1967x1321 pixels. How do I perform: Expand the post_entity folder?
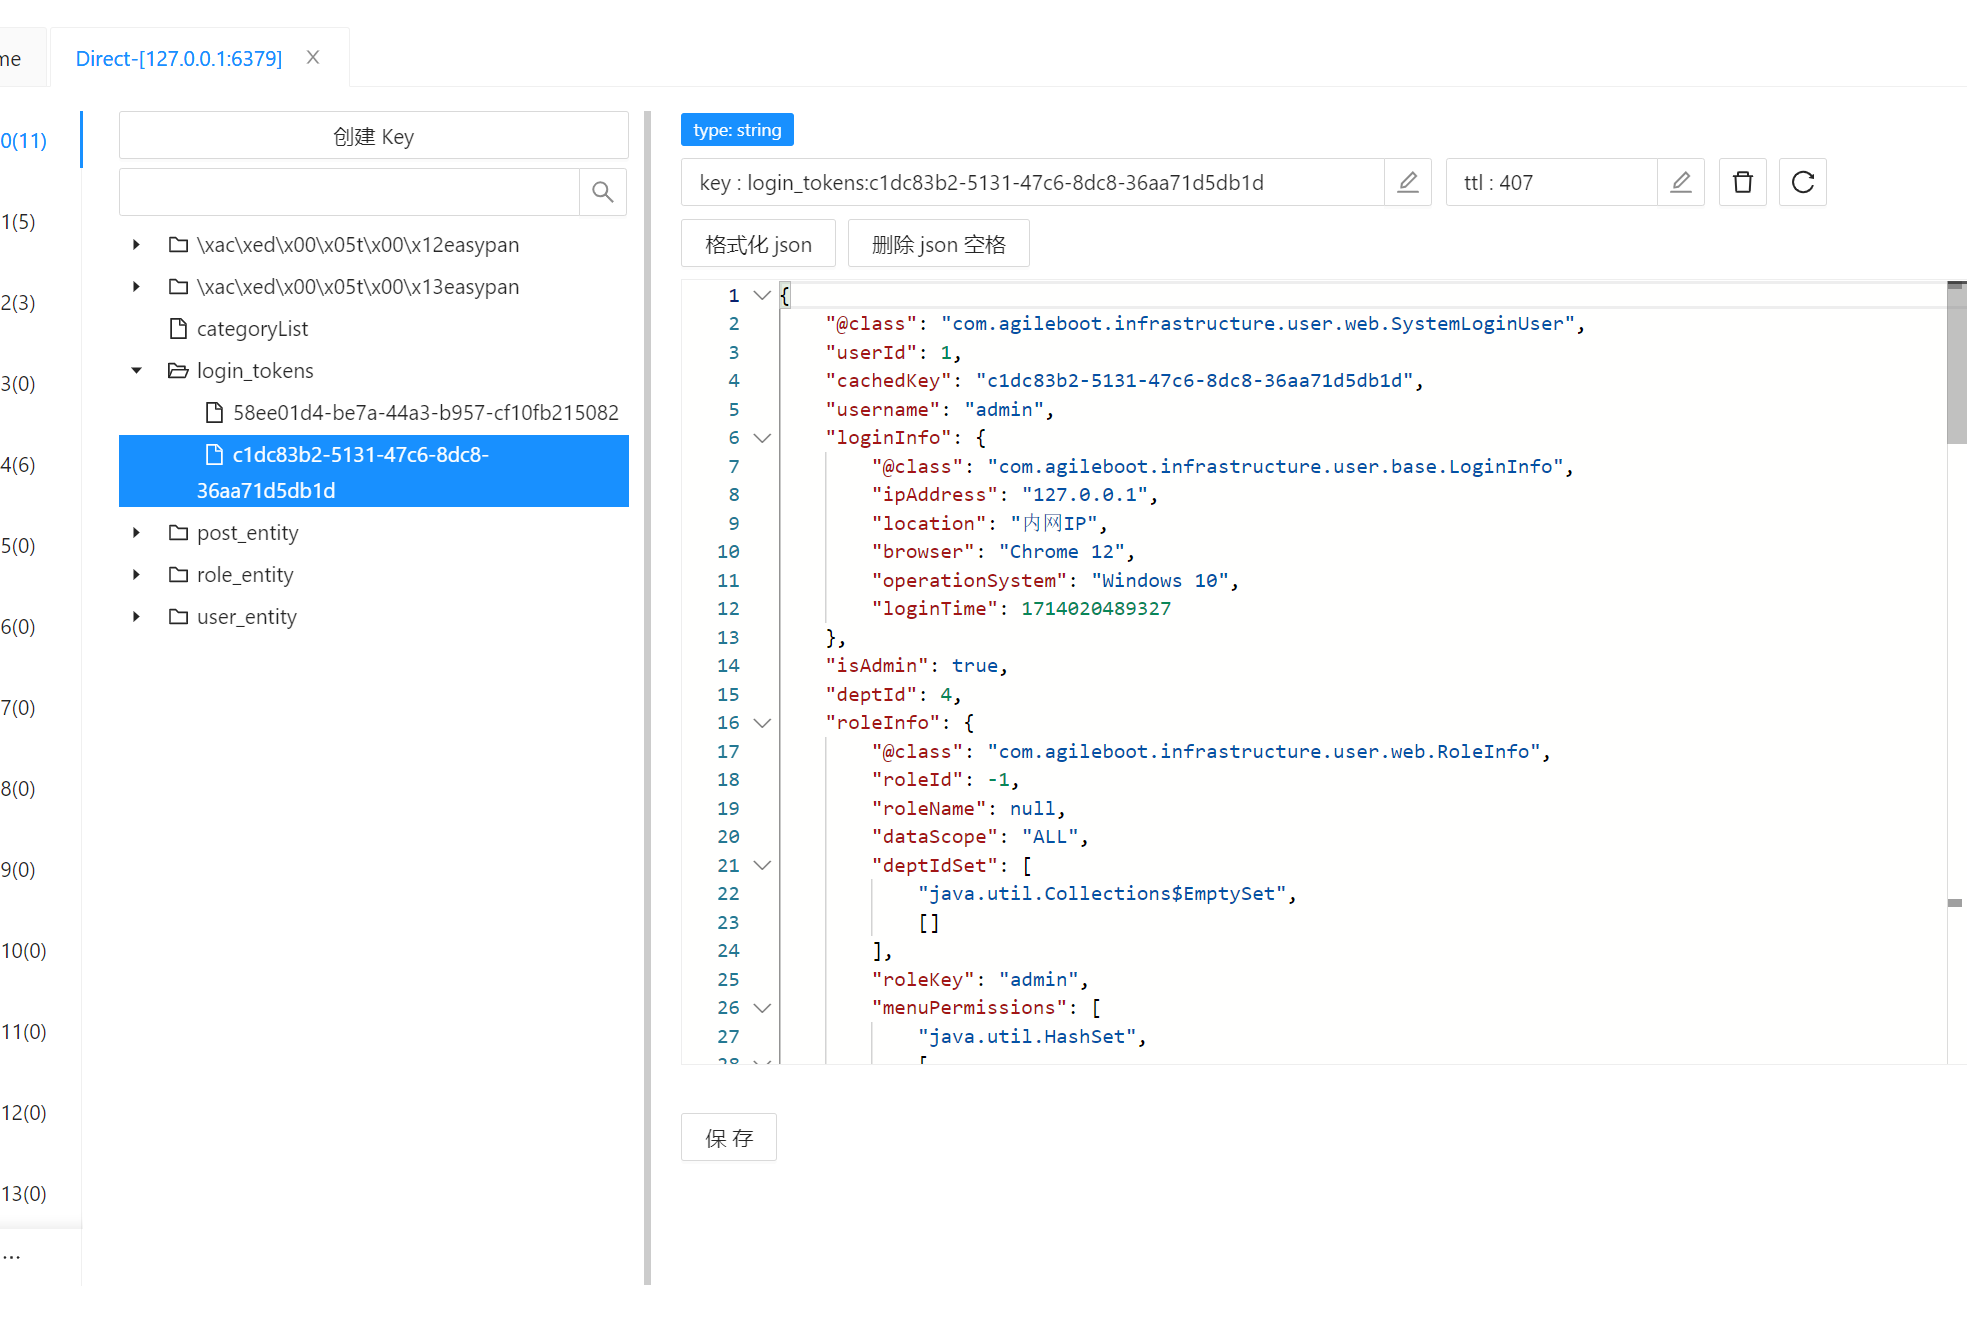[136, 532]
